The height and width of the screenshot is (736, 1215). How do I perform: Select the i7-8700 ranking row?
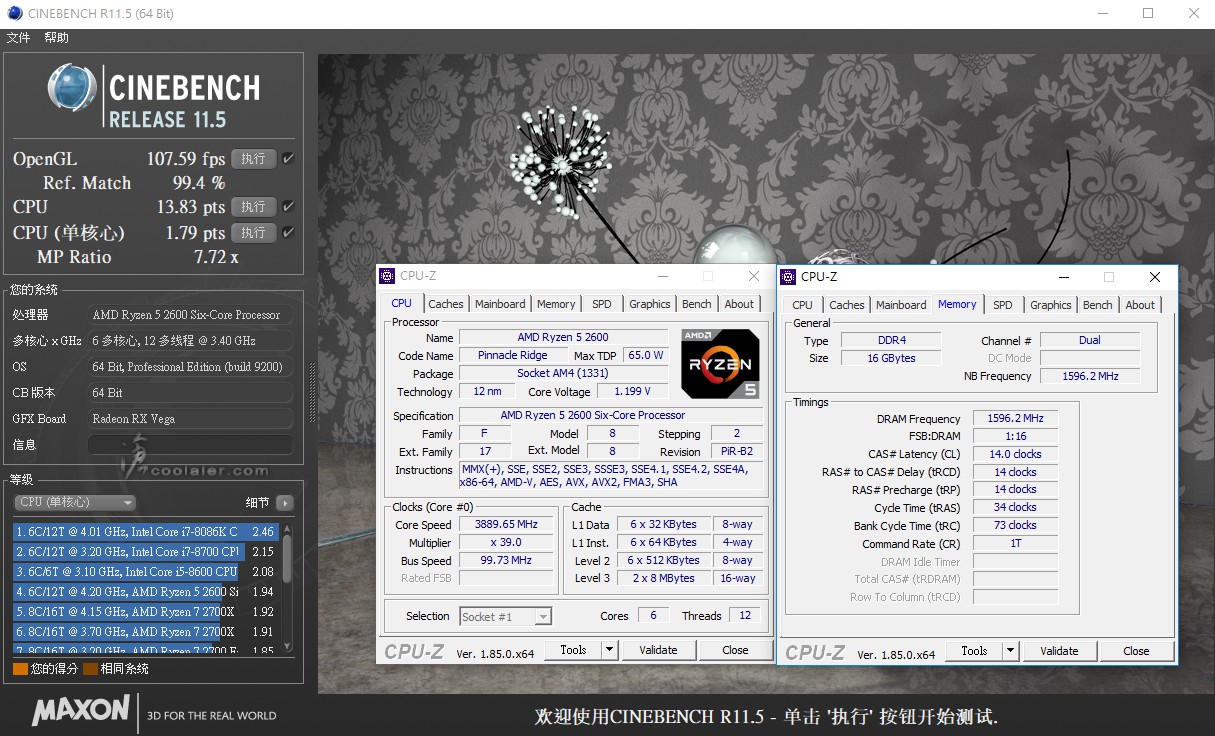[x=146, y=552]
